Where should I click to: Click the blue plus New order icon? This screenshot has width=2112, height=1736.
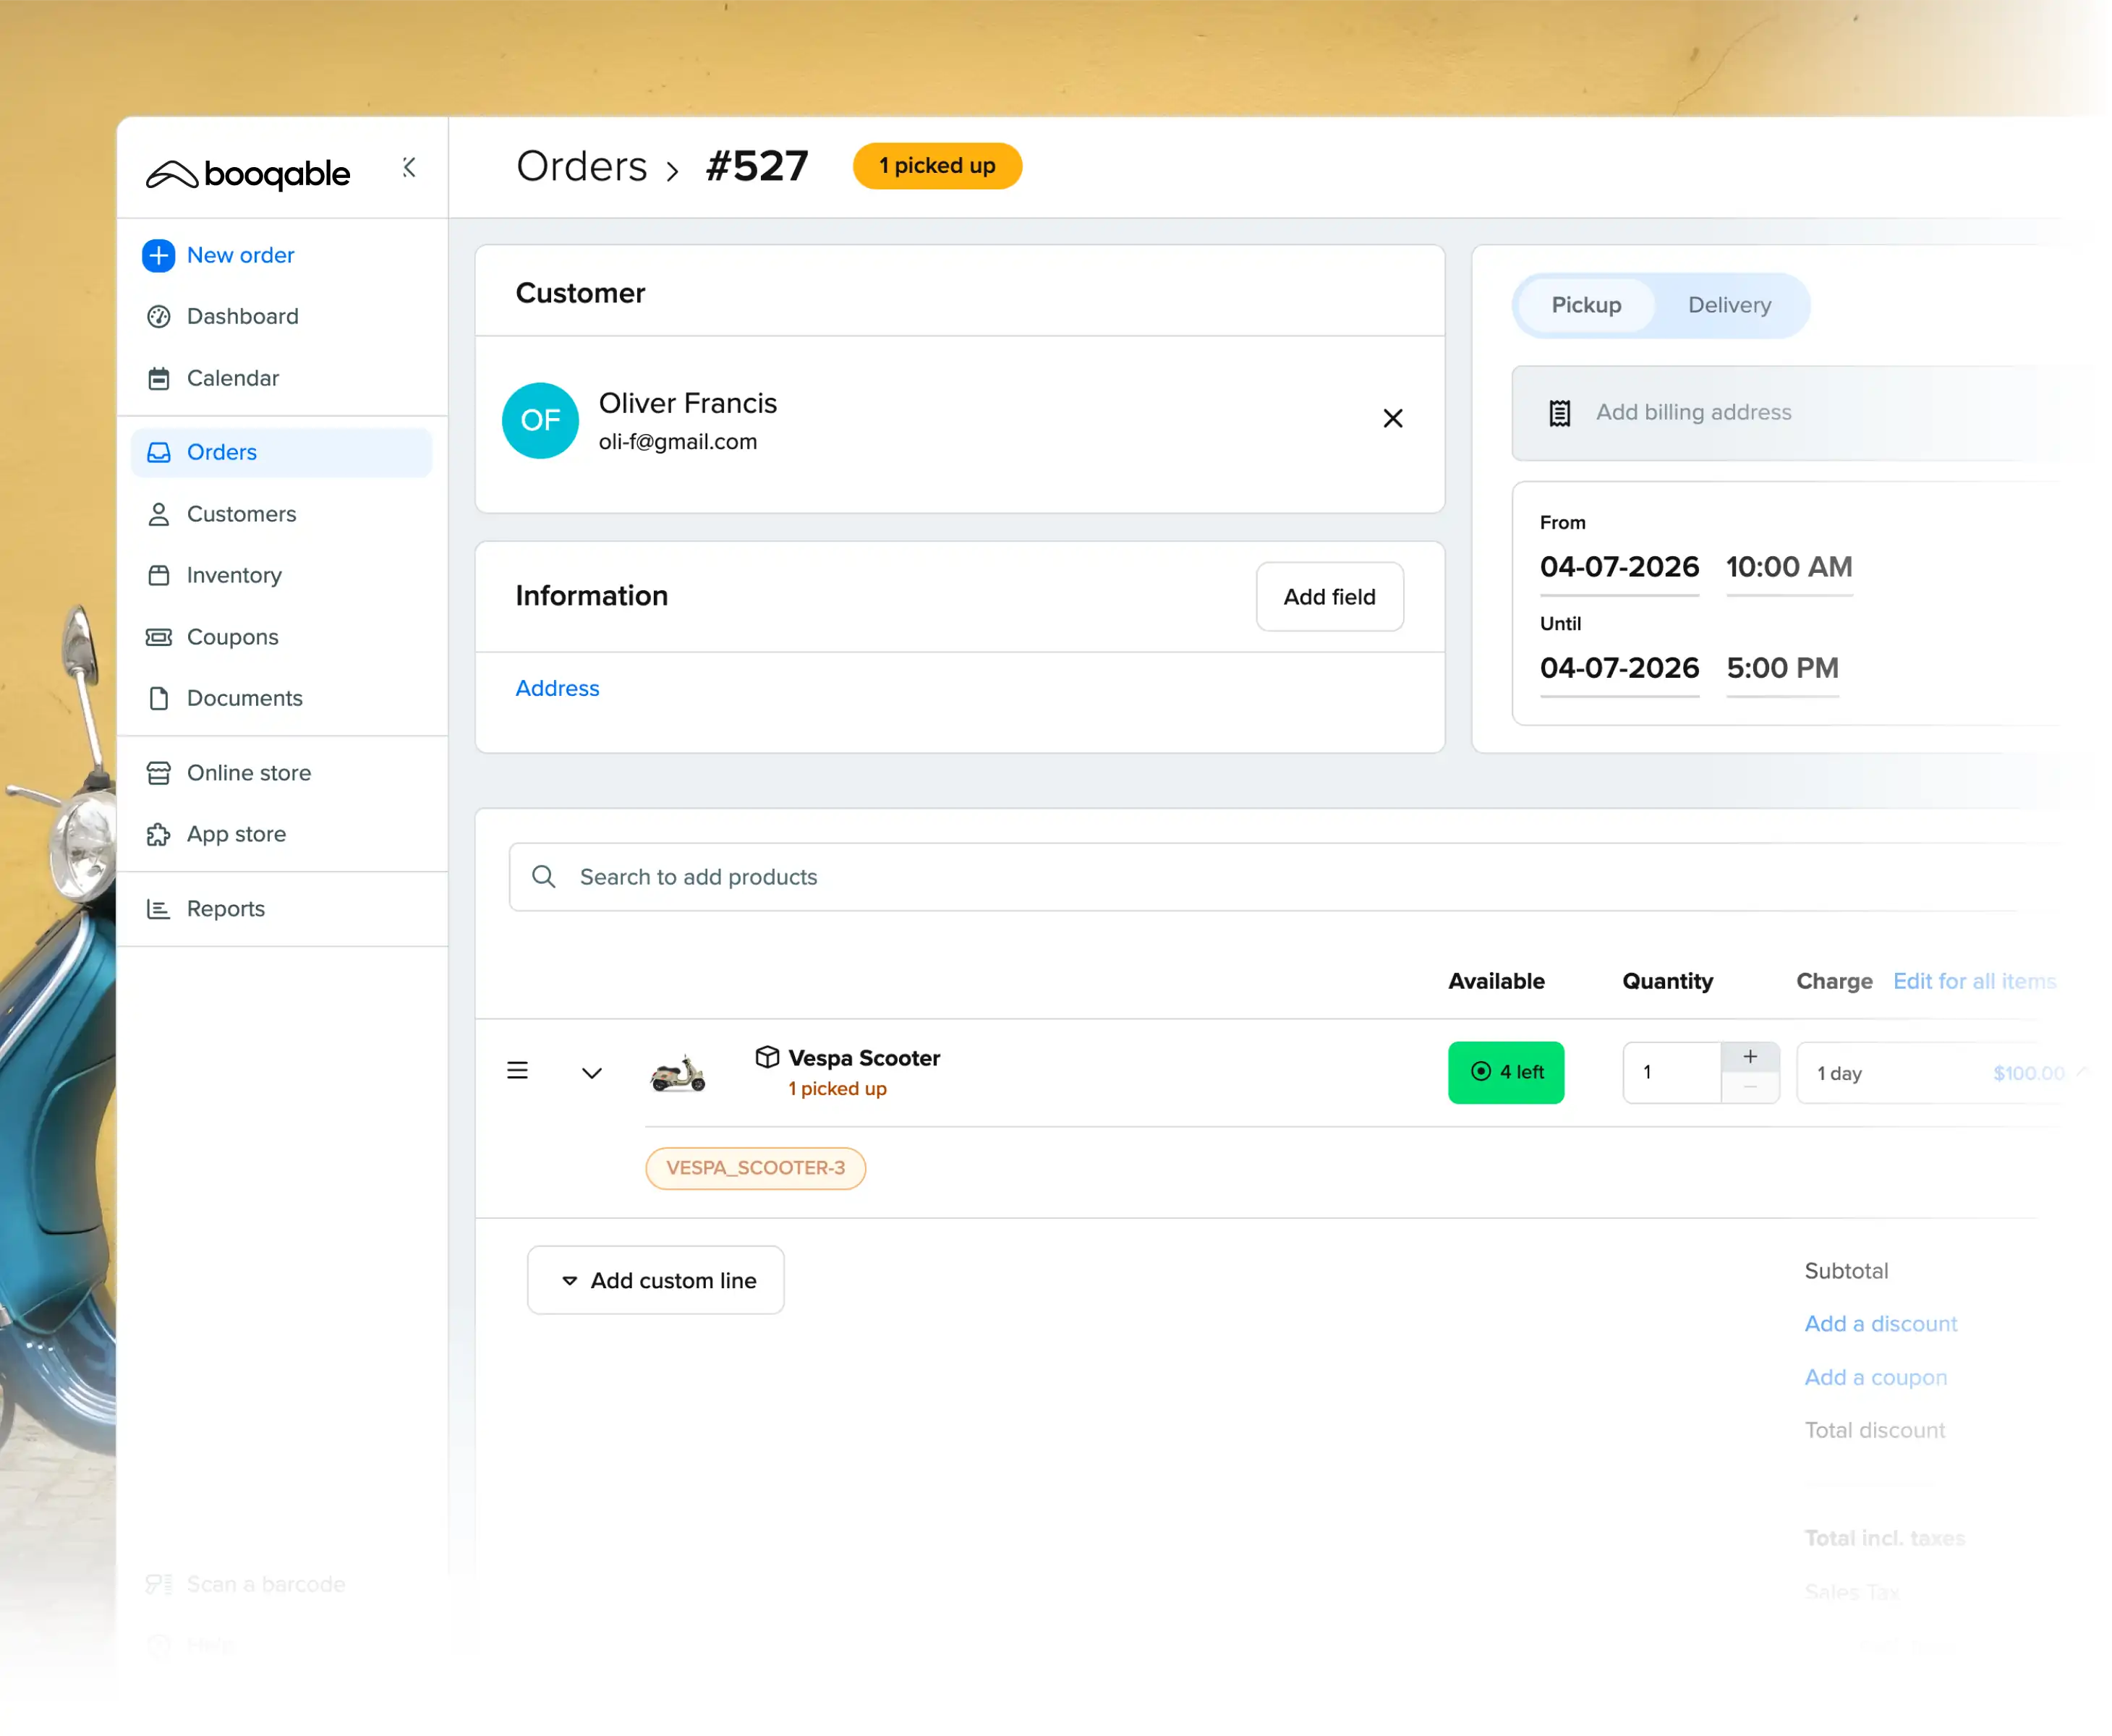pos(158,255)
